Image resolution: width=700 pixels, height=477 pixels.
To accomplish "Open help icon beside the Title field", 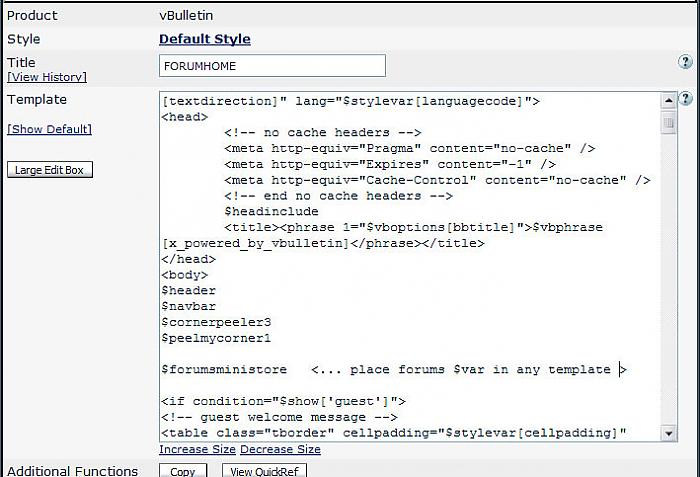I will coord(686,63).
